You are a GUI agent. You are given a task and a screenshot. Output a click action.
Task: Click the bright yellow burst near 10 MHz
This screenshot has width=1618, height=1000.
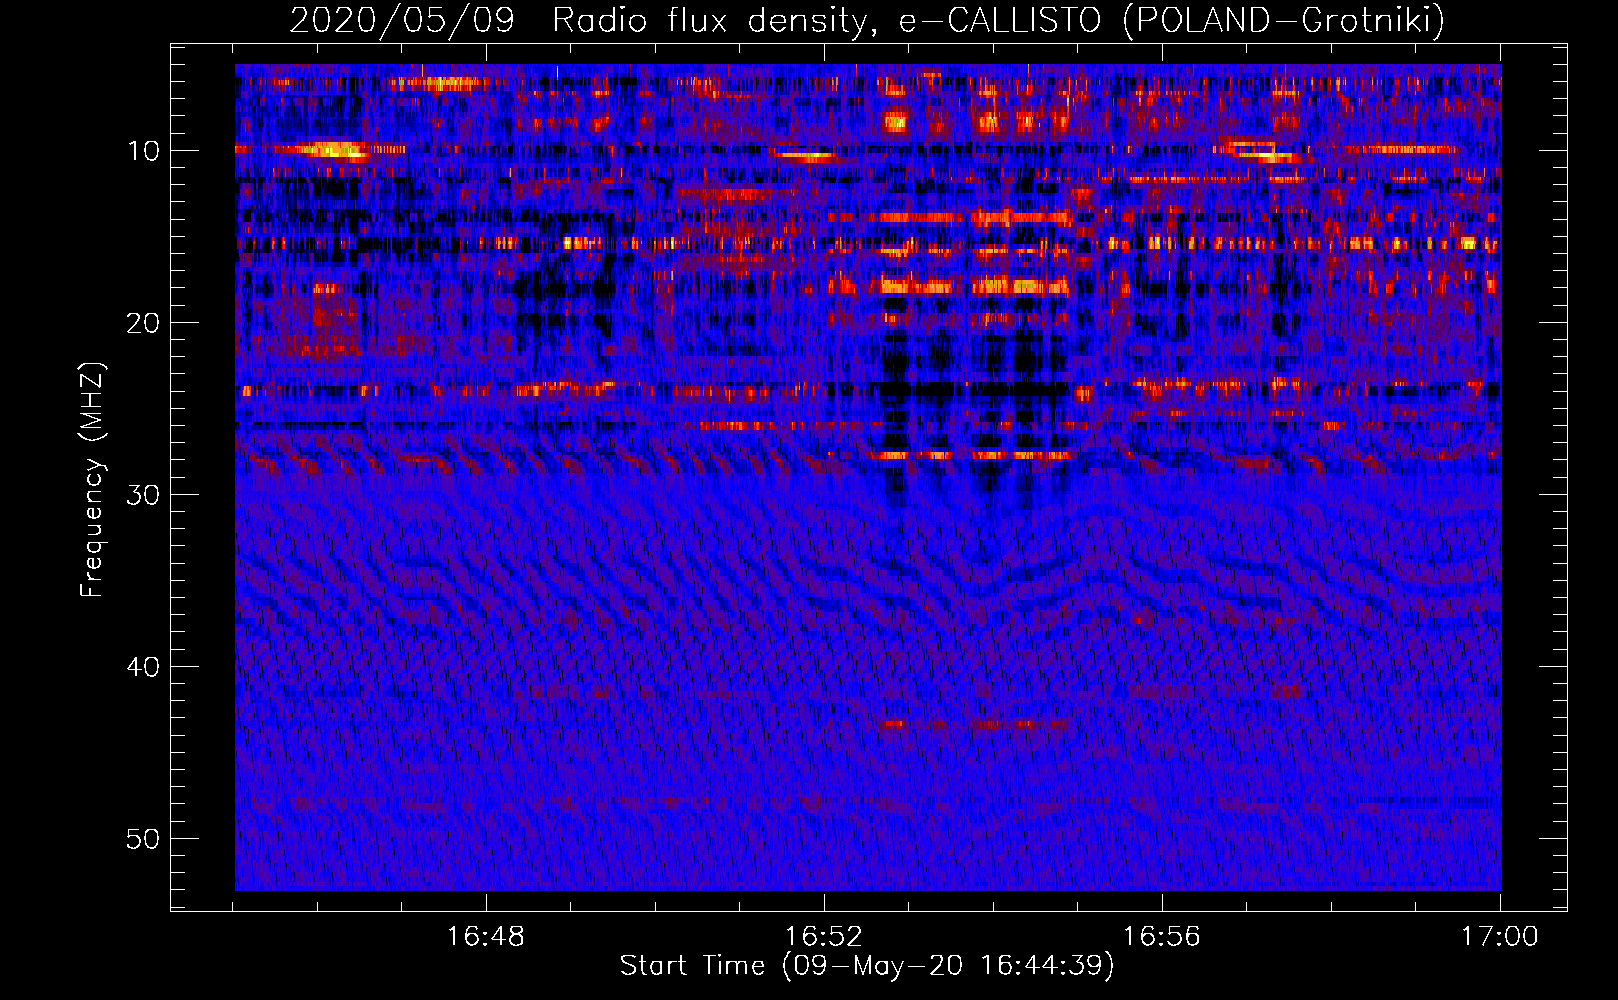(x=332, y=151)
